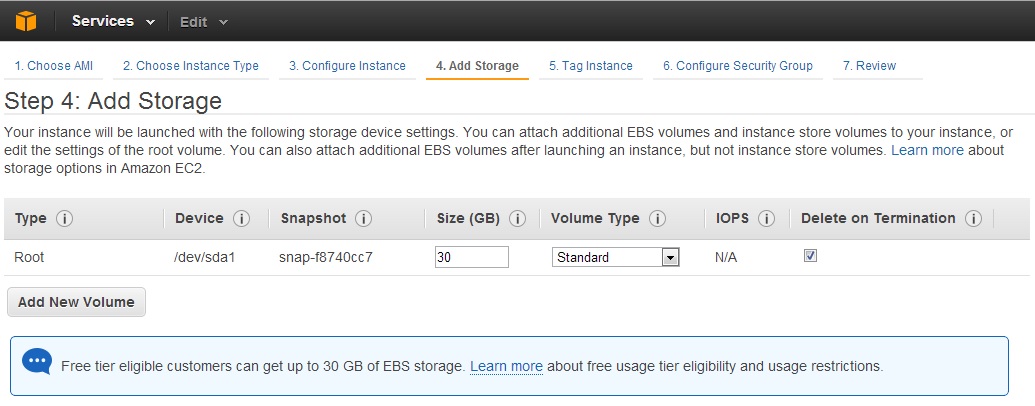The image size is (1035, 406).
Task: Switch to 3. Configure Instance tab
Action: (x=347, y=66)
